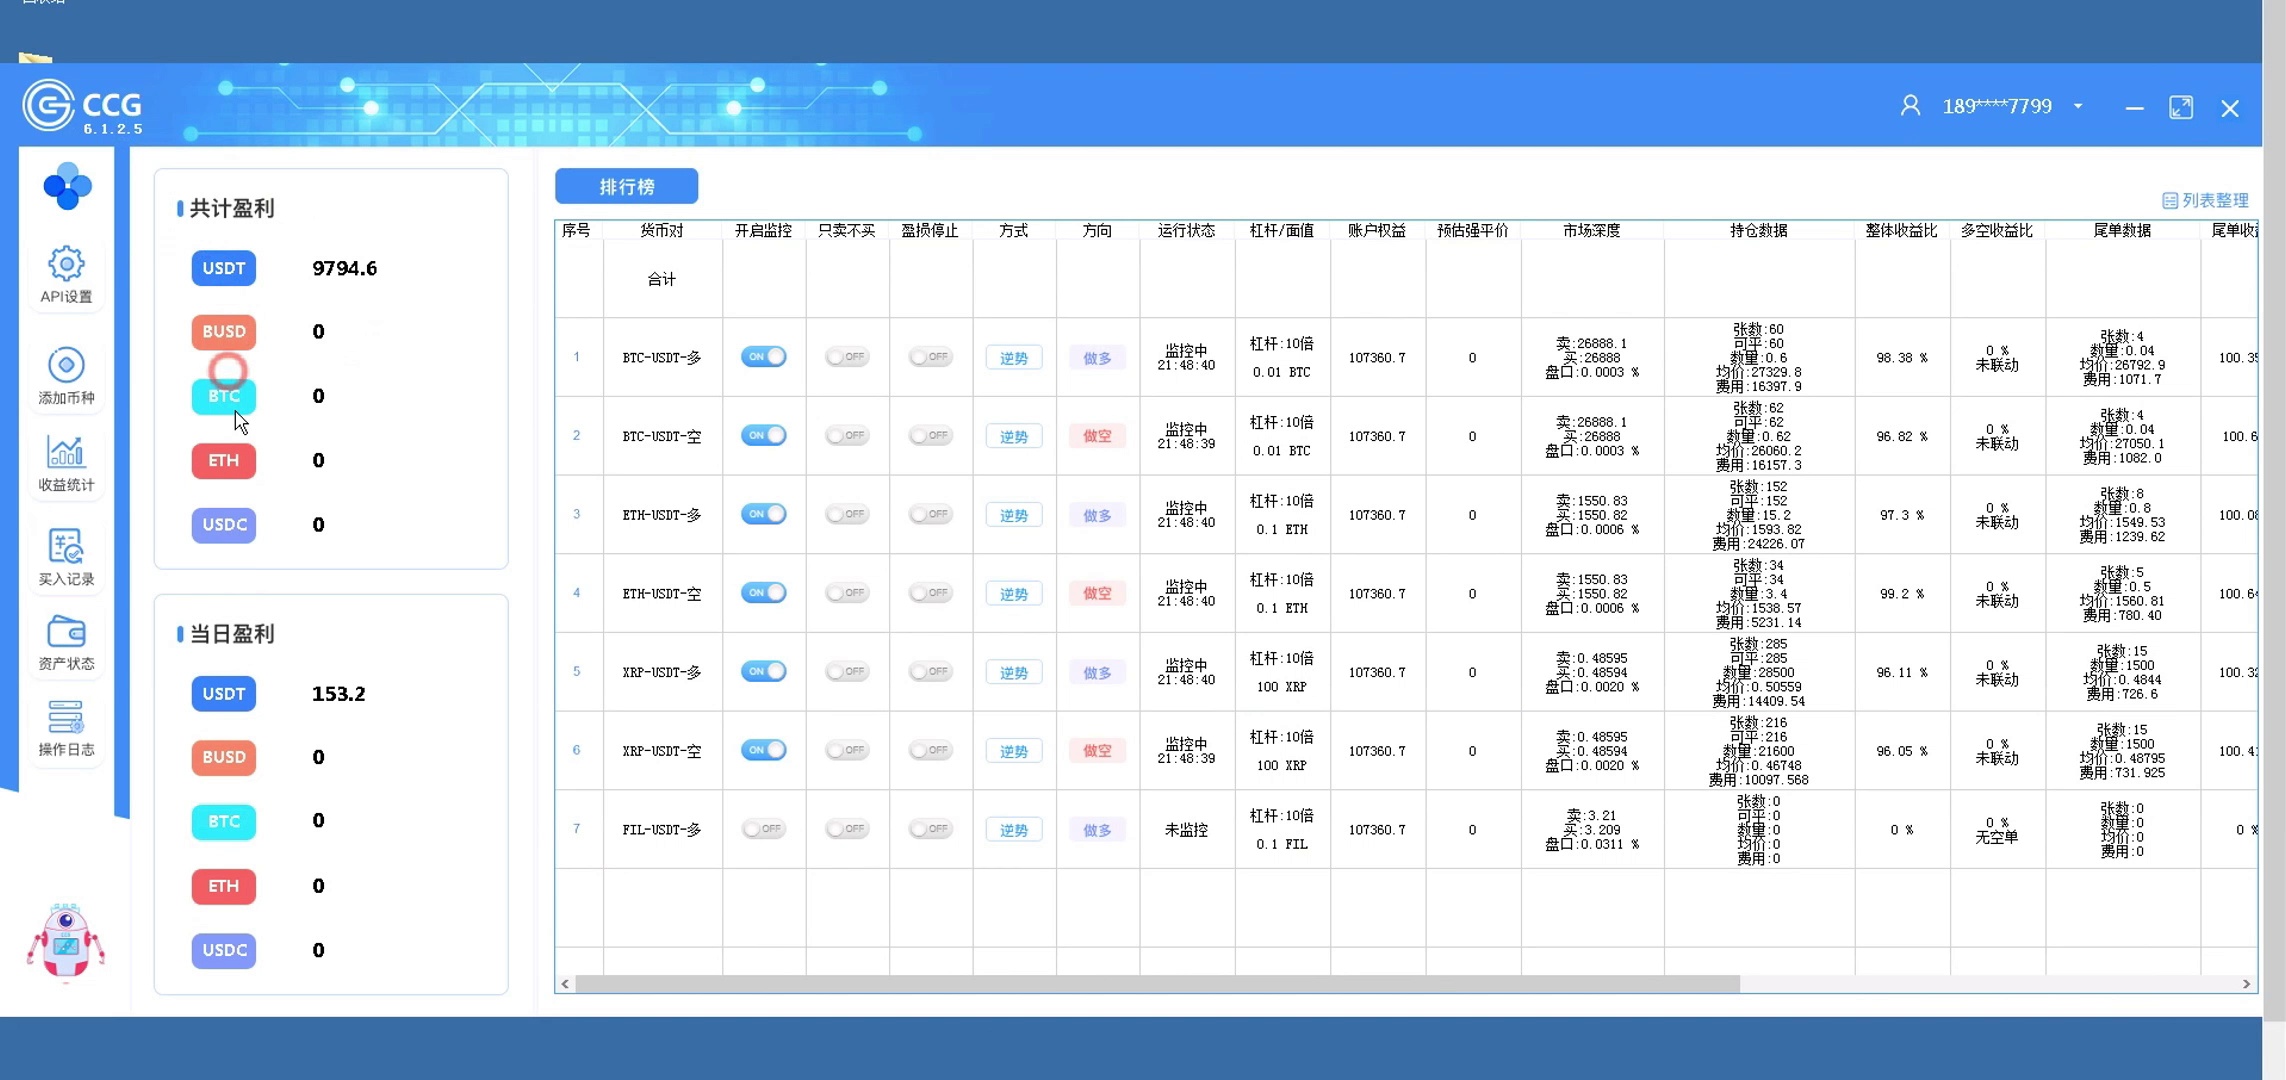Open the 收益统计 chart icon
This screenshot has width=2286, height=1080.
tap(66, 453)
